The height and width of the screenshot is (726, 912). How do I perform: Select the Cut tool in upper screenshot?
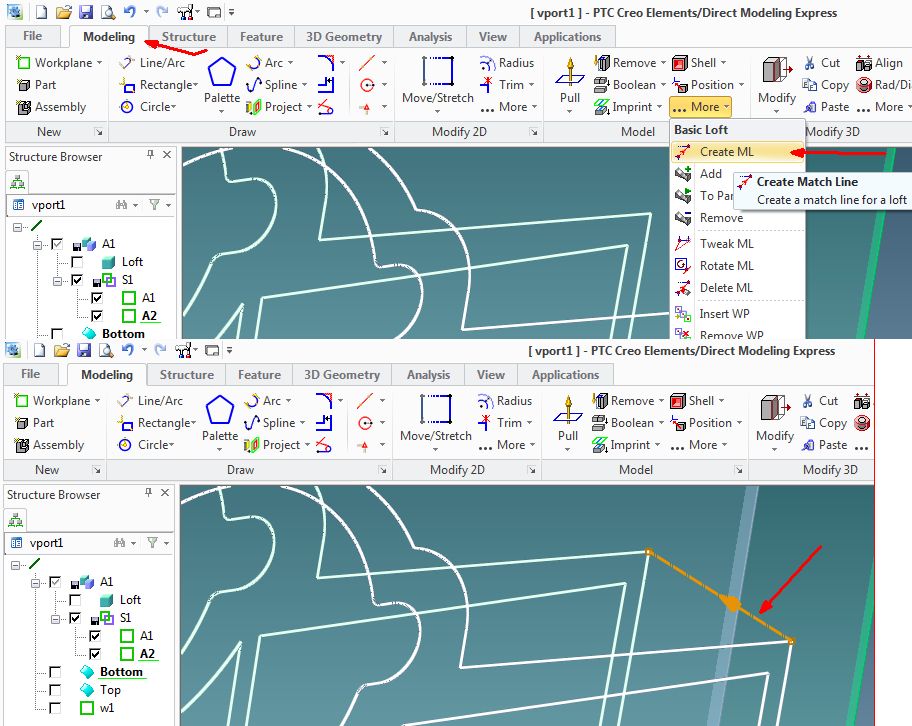tap(822, 63)
